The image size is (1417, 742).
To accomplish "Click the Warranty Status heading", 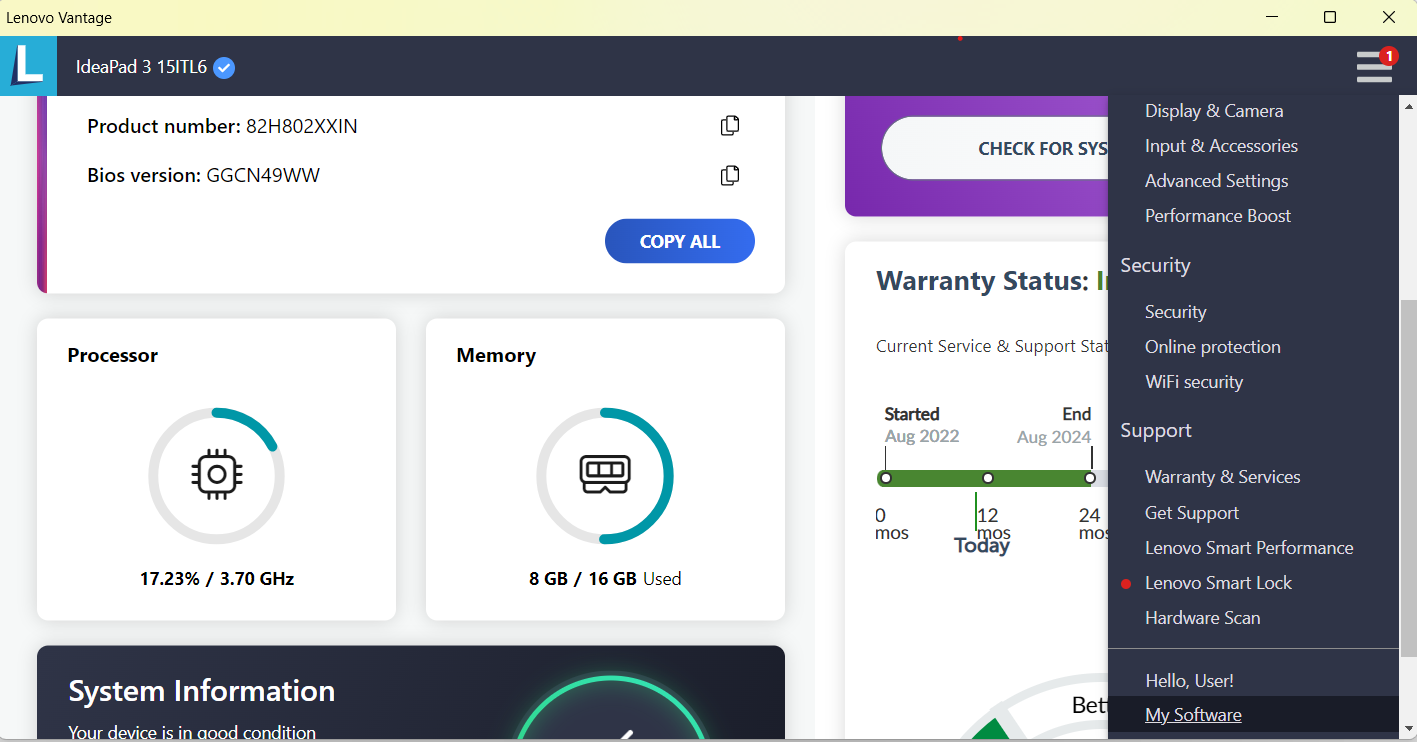I will (x=992, y=281).
